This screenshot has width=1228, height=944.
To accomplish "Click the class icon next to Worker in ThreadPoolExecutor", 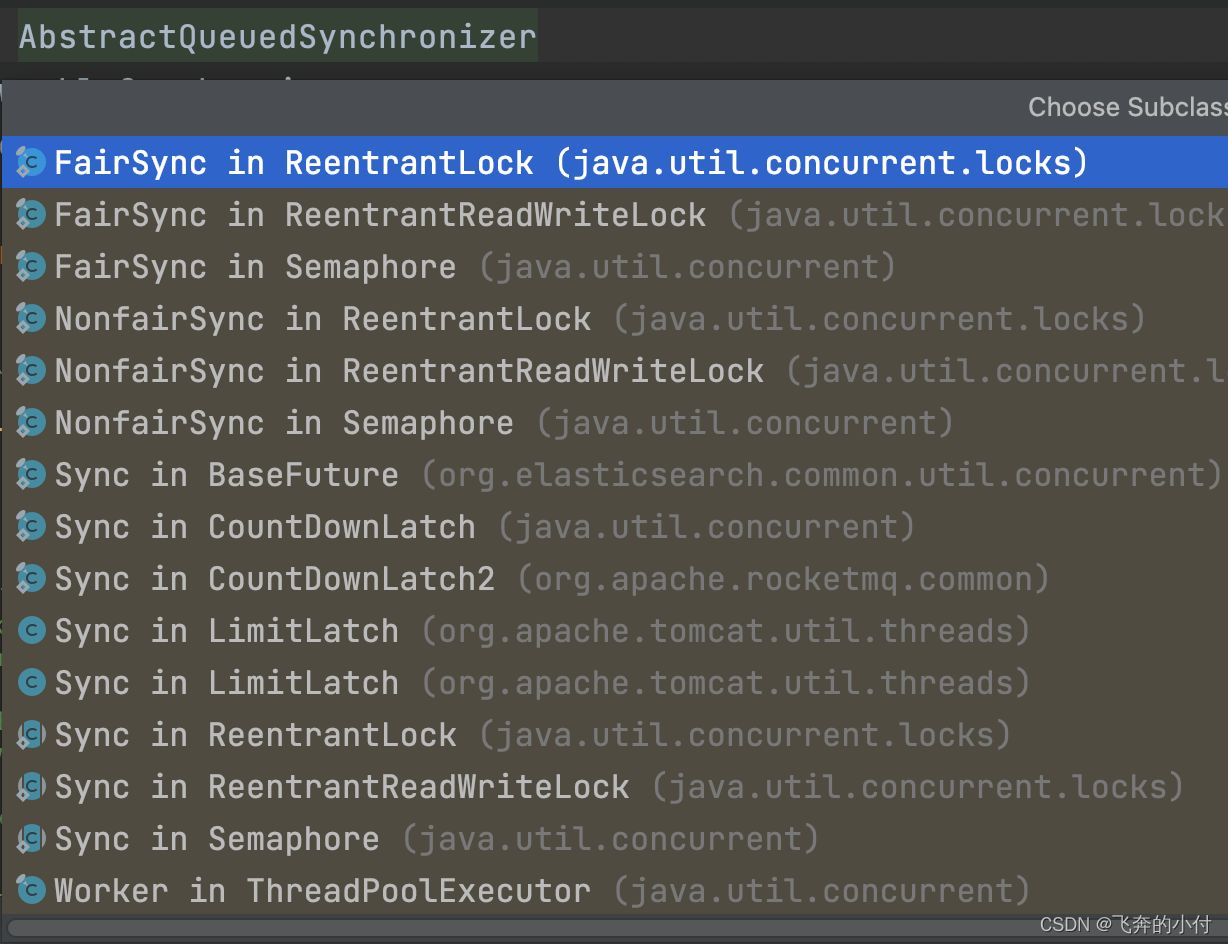I will tap(29, 890).
